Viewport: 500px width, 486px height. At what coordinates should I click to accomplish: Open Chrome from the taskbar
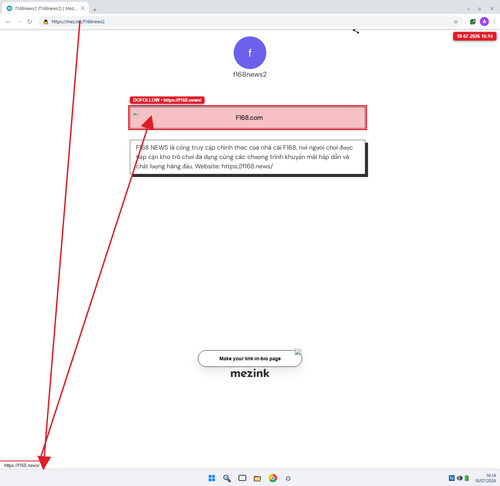pos(273,478)
